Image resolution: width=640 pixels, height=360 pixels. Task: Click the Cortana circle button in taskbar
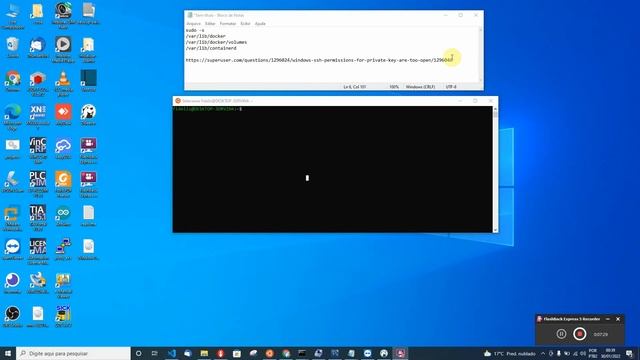[138, 353]
